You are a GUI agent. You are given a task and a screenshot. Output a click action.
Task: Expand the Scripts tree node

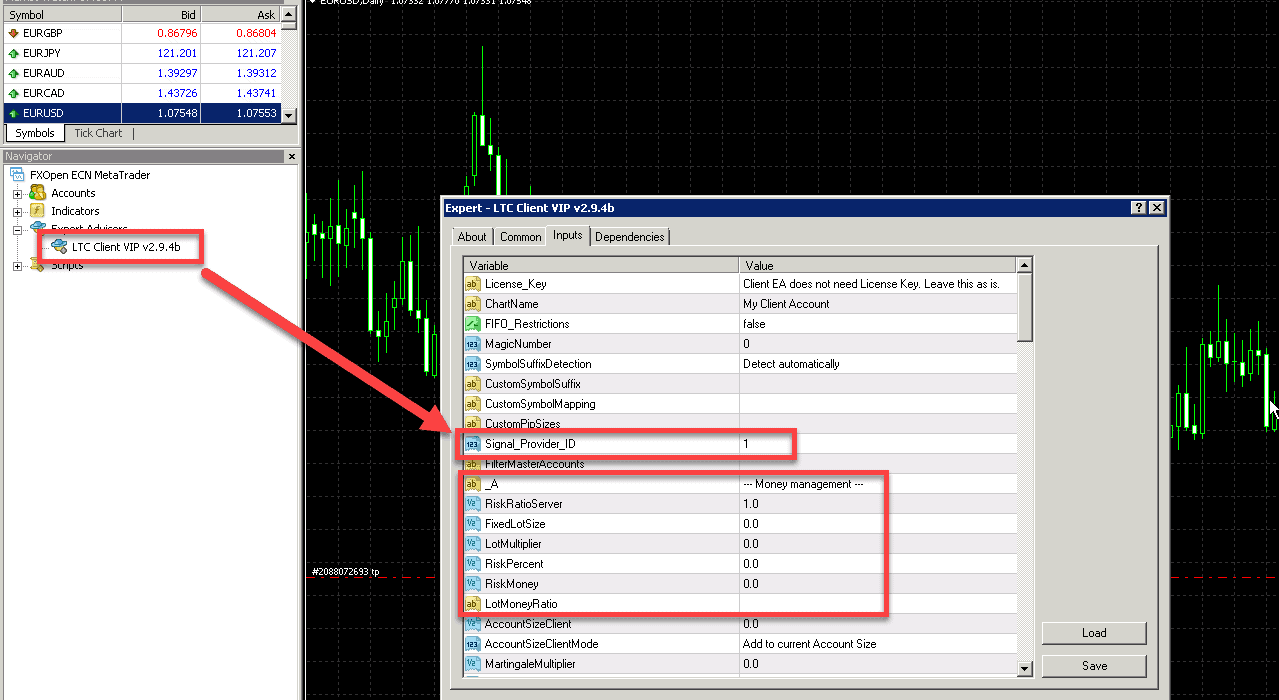[x=17, y=266]
